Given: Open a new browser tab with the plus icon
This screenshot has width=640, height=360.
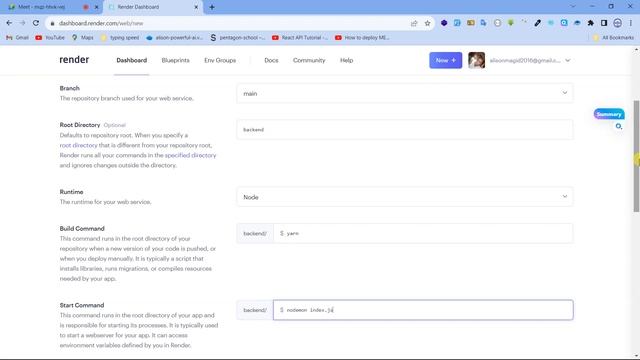Looking at the screenshot, I should tap(212, 7).
